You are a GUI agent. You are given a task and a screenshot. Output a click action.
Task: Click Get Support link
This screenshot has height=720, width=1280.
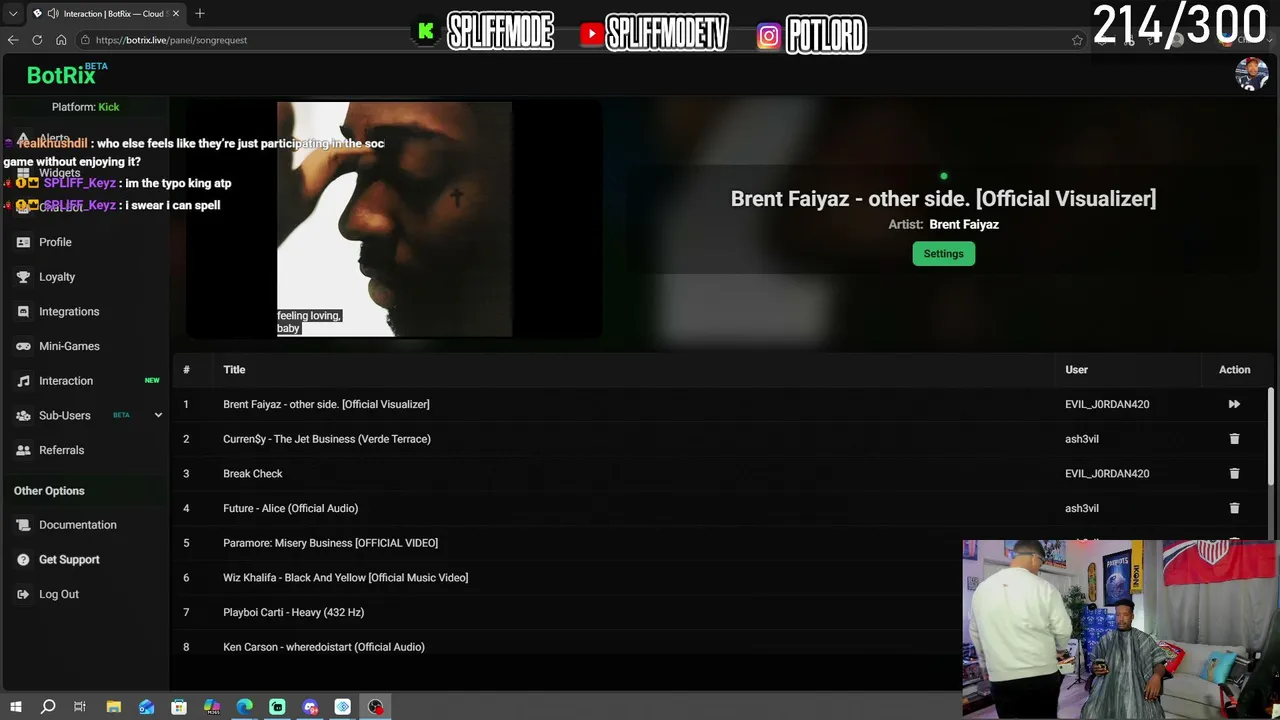click(69, 560)
